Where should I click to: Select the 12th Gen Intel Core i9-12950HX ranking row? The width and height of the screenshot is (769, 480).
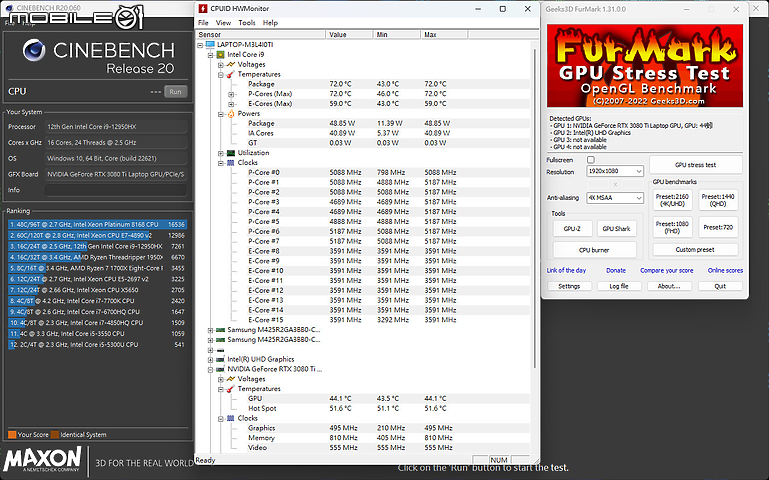click(98, 246)
